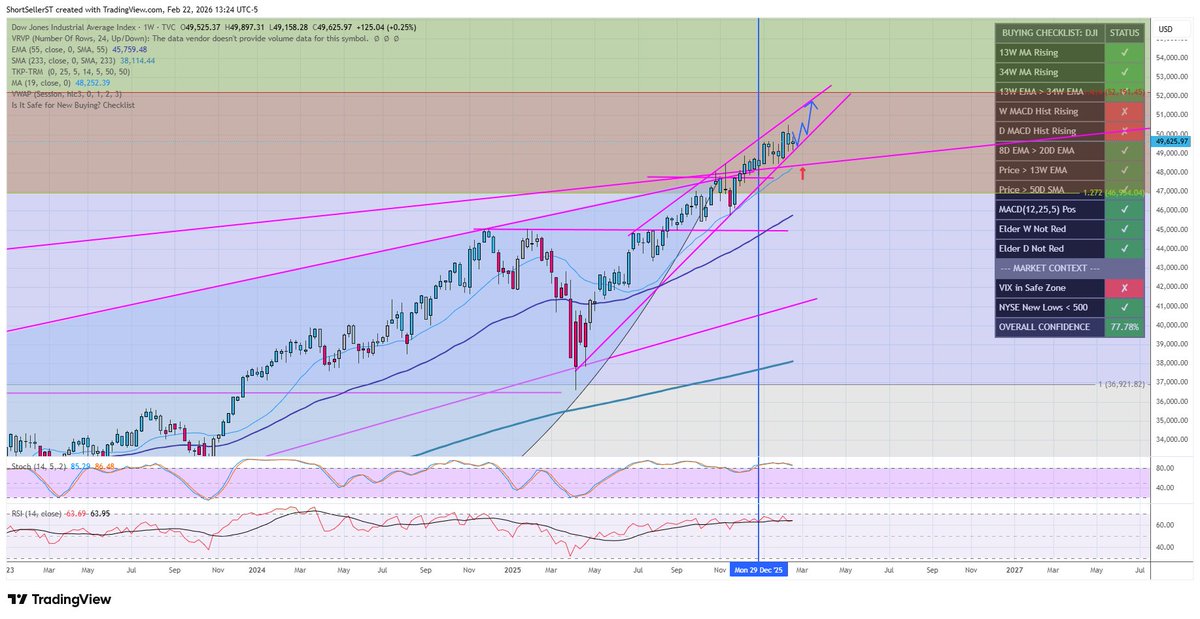The width and height of the screenshot is (1200, 619).
Task: Click the 2027 label on the time axis
Action: tap(1015, 568)
